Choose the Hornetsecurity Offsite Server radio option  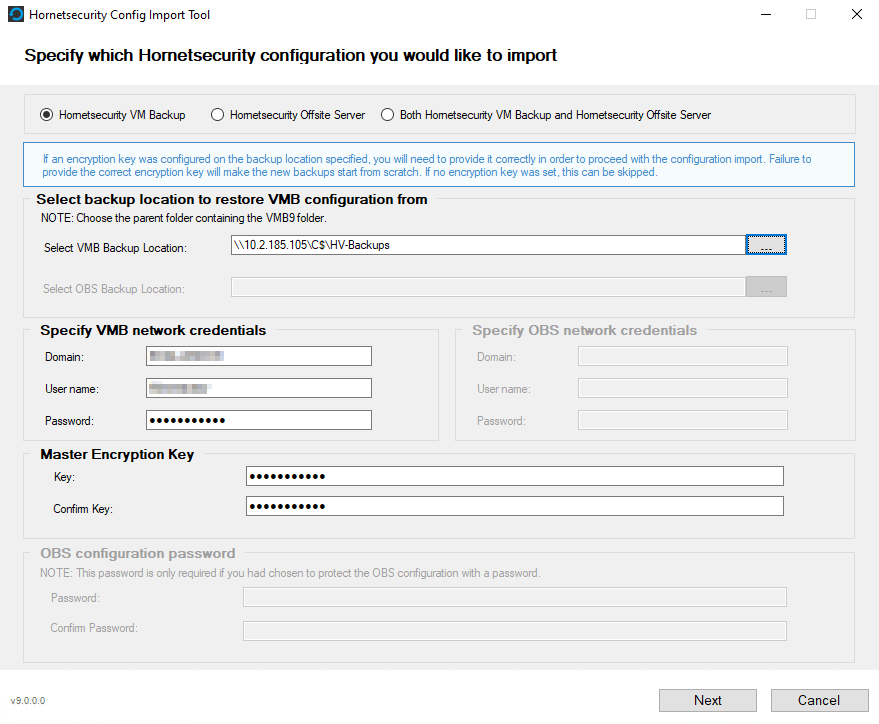click(217, 115)
